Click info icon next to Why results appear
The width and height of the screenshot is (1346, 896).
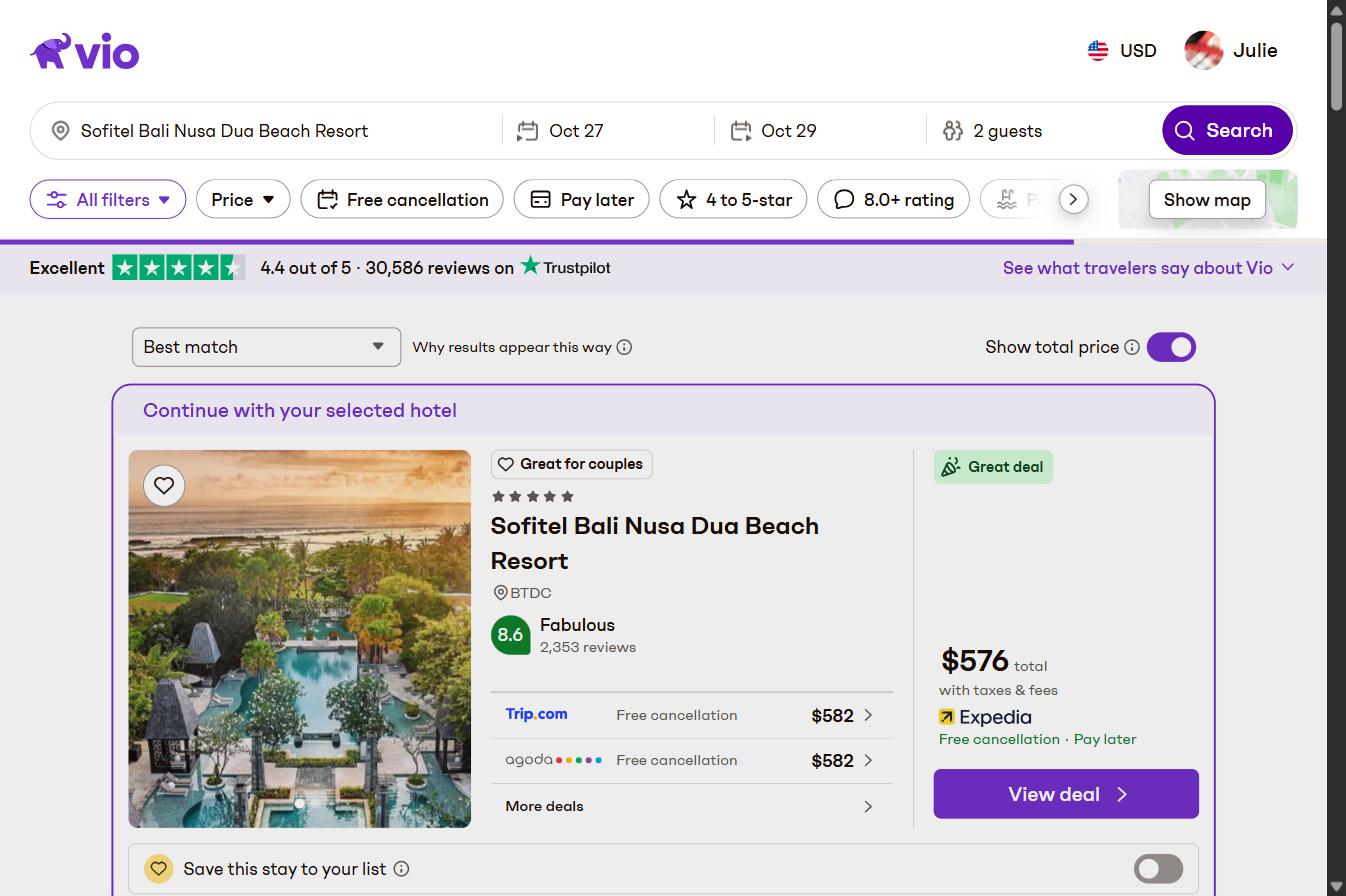tap(624, 347)
